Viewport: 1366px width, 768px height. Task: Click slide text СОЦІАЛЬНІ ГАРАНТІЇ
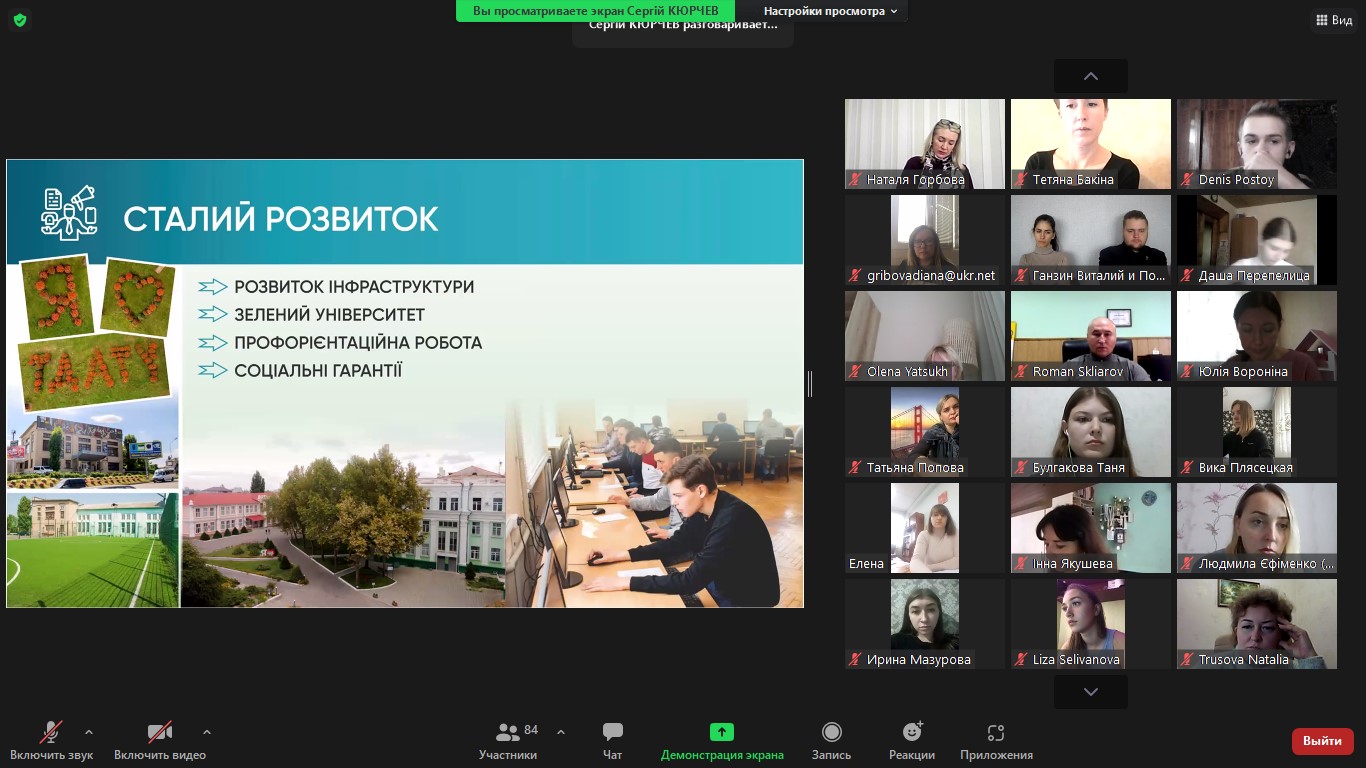point(318,371)
